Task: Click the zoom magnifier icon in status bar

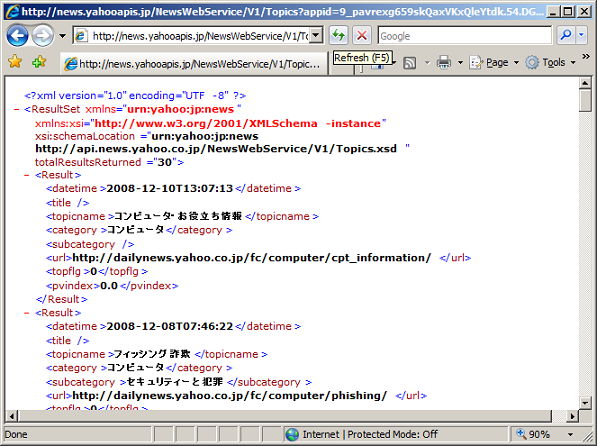Action: (x=521, y=434)
